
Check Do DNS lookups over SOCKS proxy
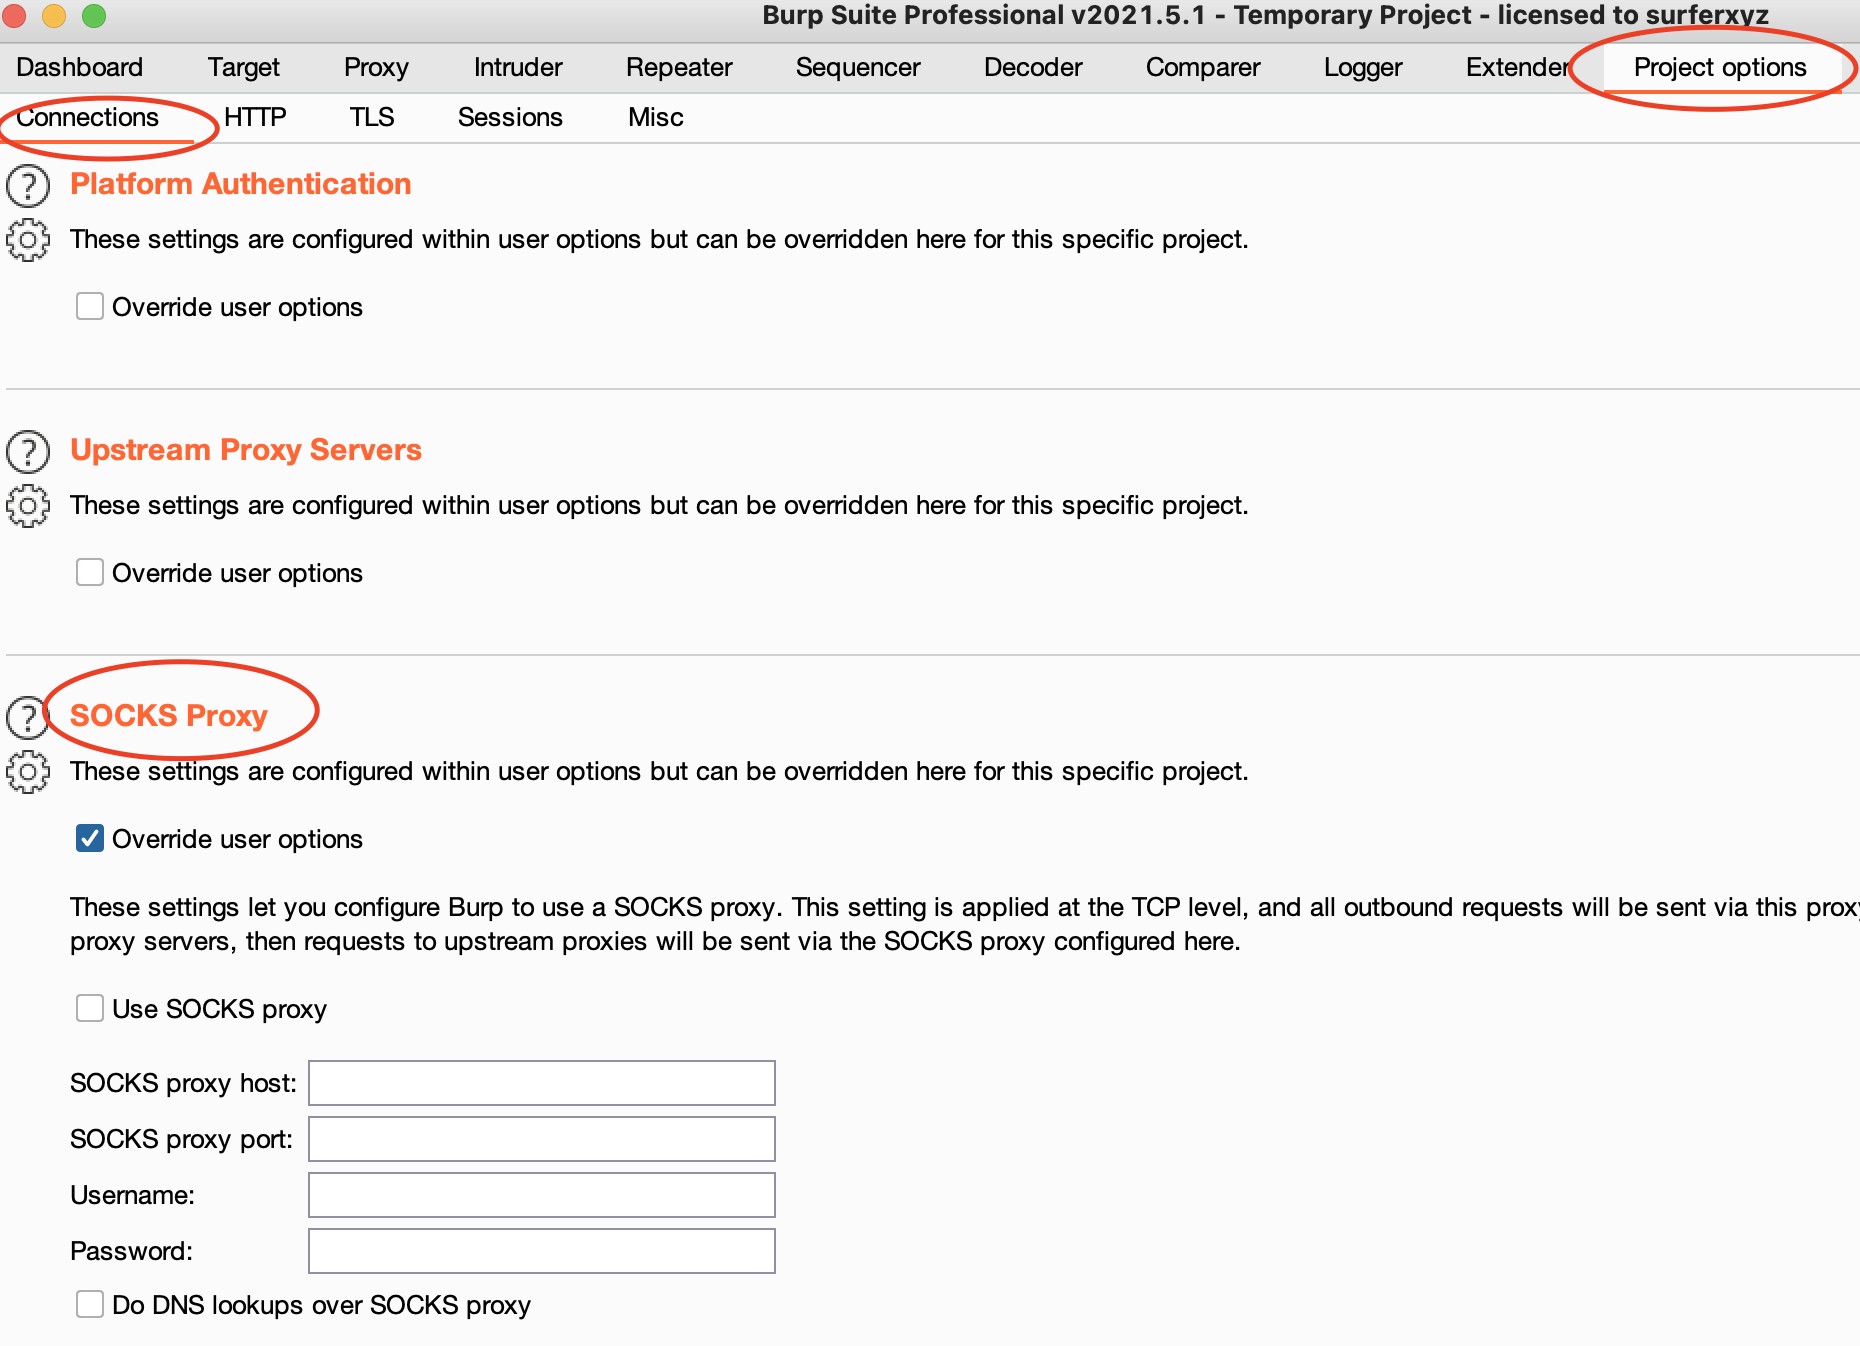point(90,1304)
